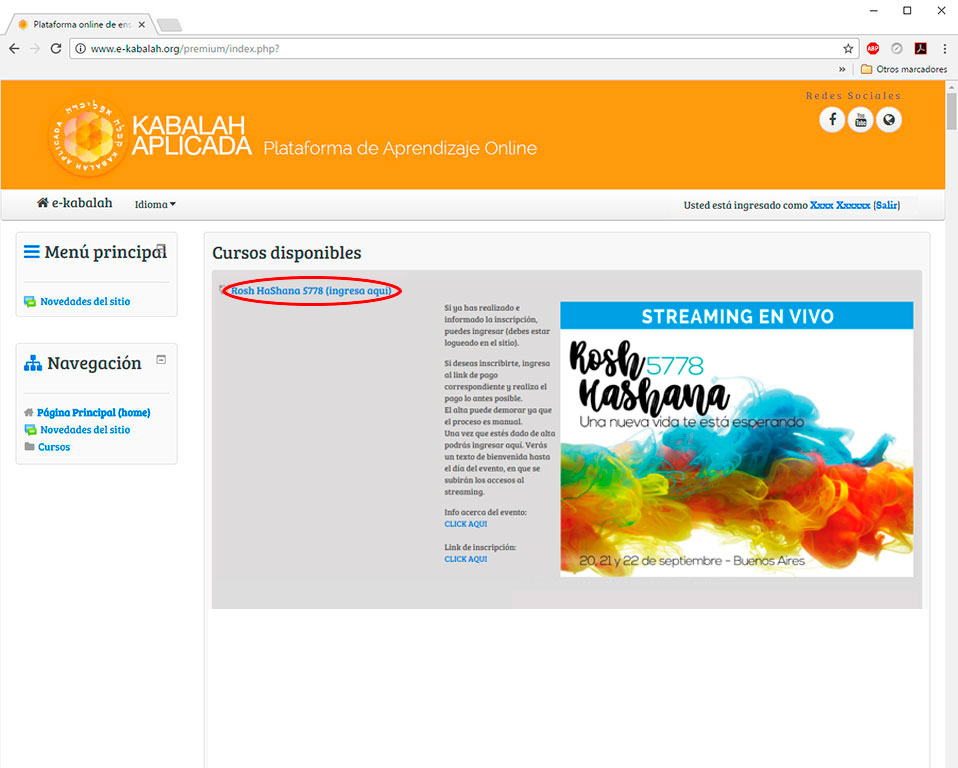Click the Redes Sociales label
This screenshot has height=768, width=958.
tap(853, 95)
